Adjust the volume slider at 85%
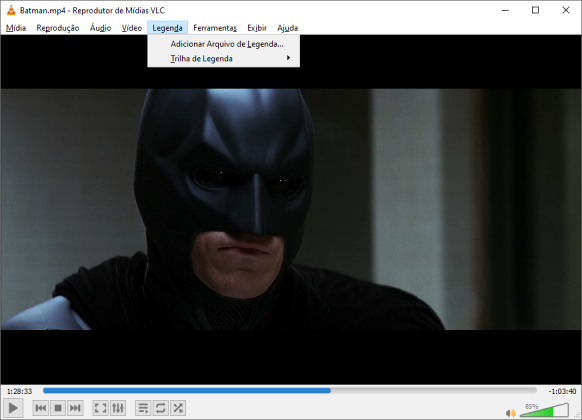The height and width of the screenshot is (420, 582). point(544,410)
